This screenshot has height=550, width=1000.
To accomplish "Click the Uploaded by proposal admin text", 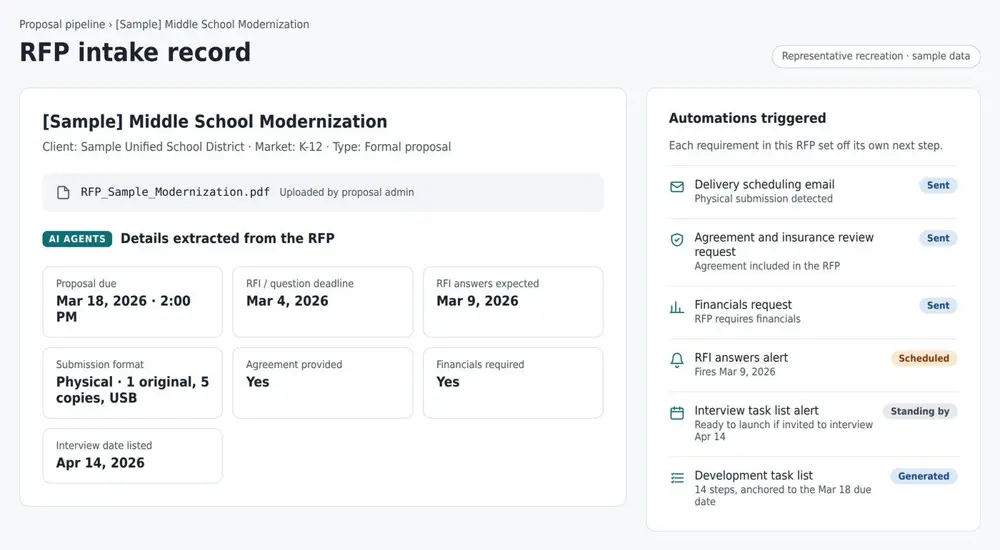I will pos(346,193).
